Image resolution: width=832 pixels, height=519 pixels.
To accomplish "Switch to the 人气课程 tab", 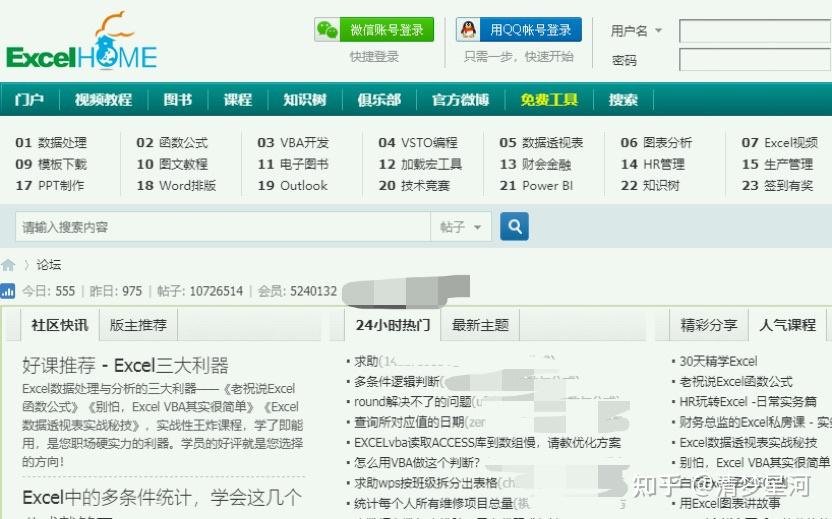I will point(787,325).
